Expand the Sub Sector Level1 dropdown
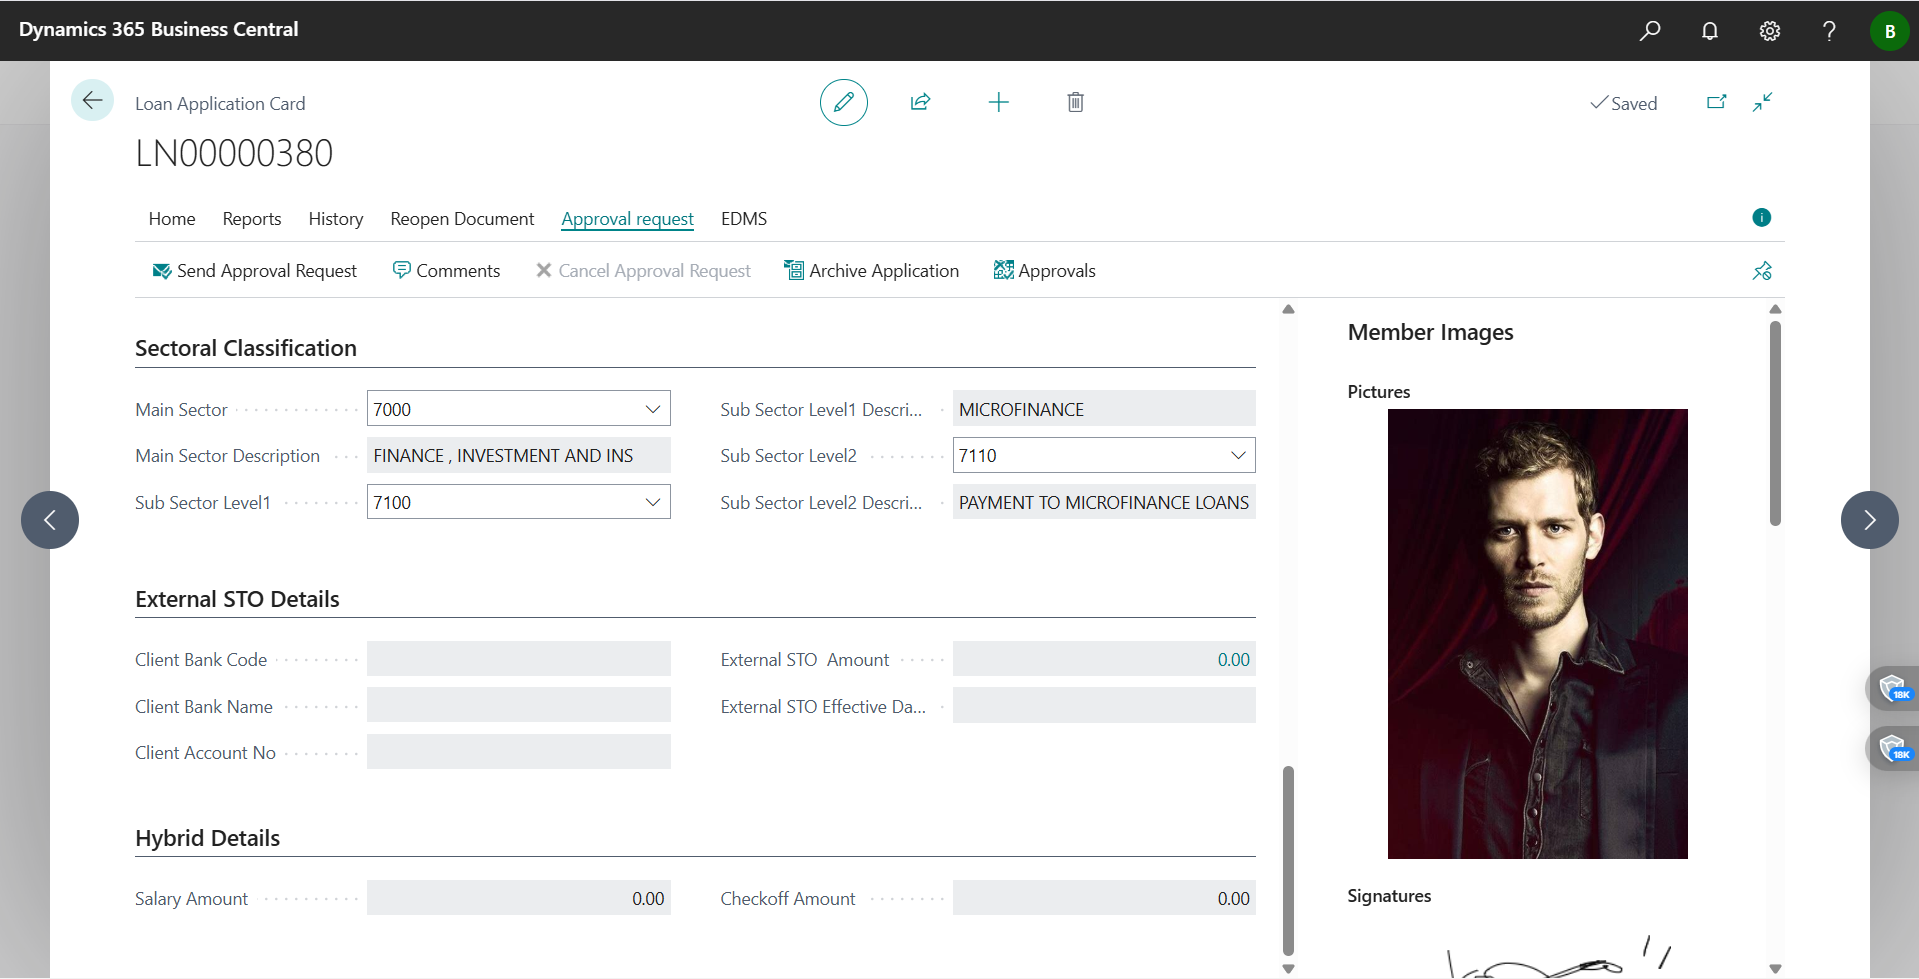The height and width of the screenshot is (979, 1919). click(x=653, y=501)
